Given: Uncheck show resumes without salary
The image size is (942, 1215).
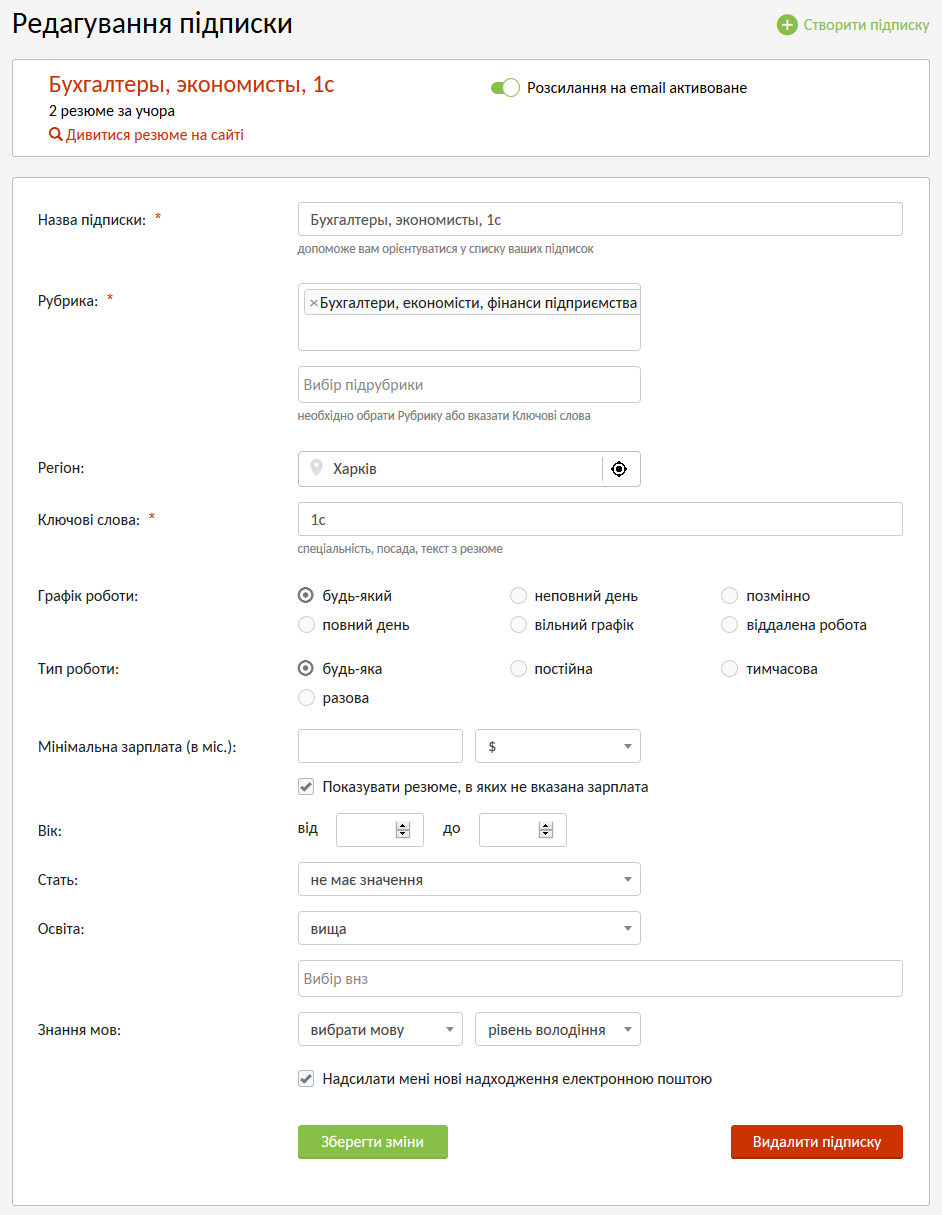Looking at the screenshot, I should tap(306, 787).
